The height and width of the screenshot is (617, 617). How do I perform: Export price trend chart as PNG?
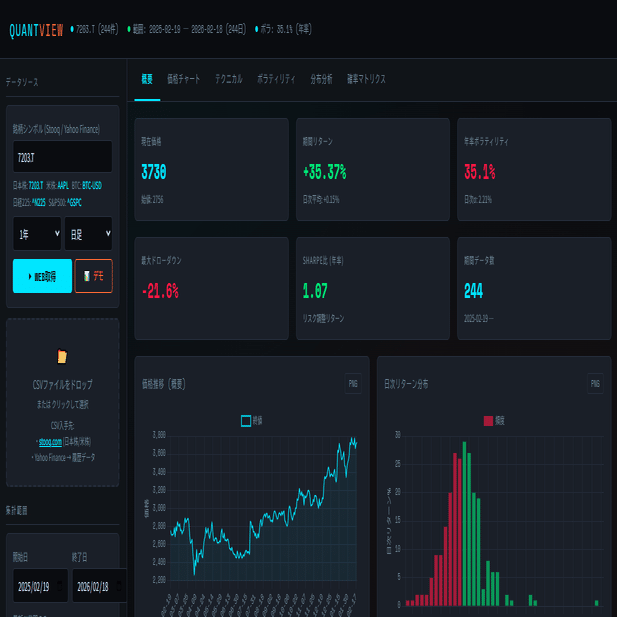tap(353, 384)
